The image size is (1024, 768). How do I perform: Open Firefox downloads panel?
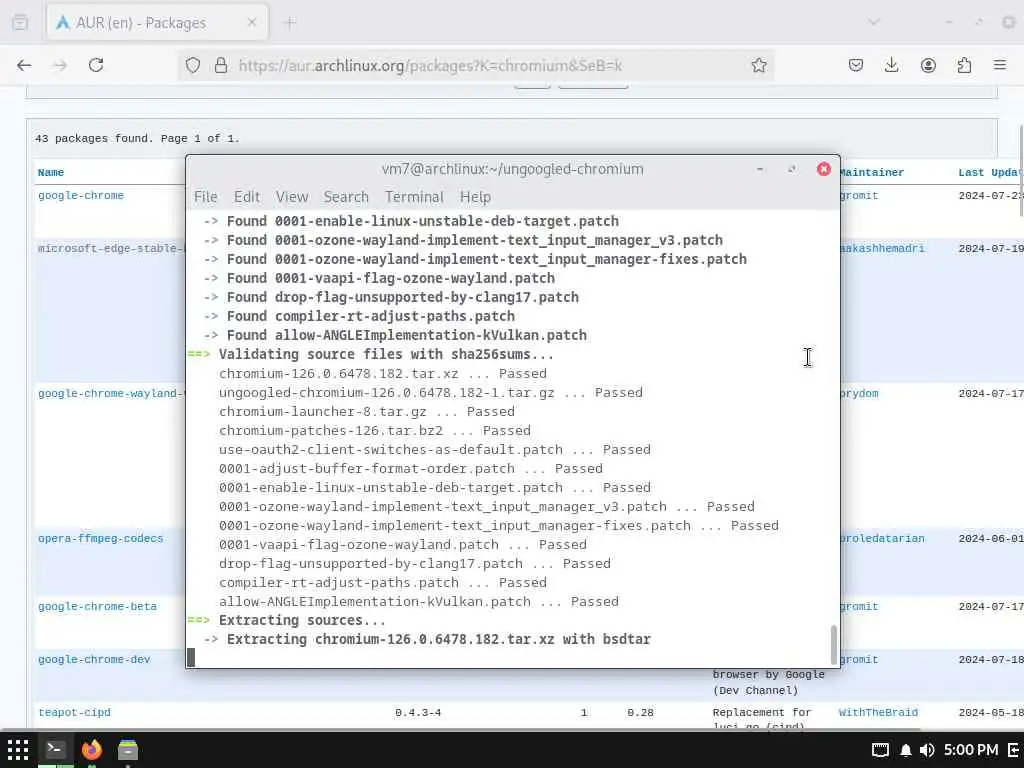point(891,65)
